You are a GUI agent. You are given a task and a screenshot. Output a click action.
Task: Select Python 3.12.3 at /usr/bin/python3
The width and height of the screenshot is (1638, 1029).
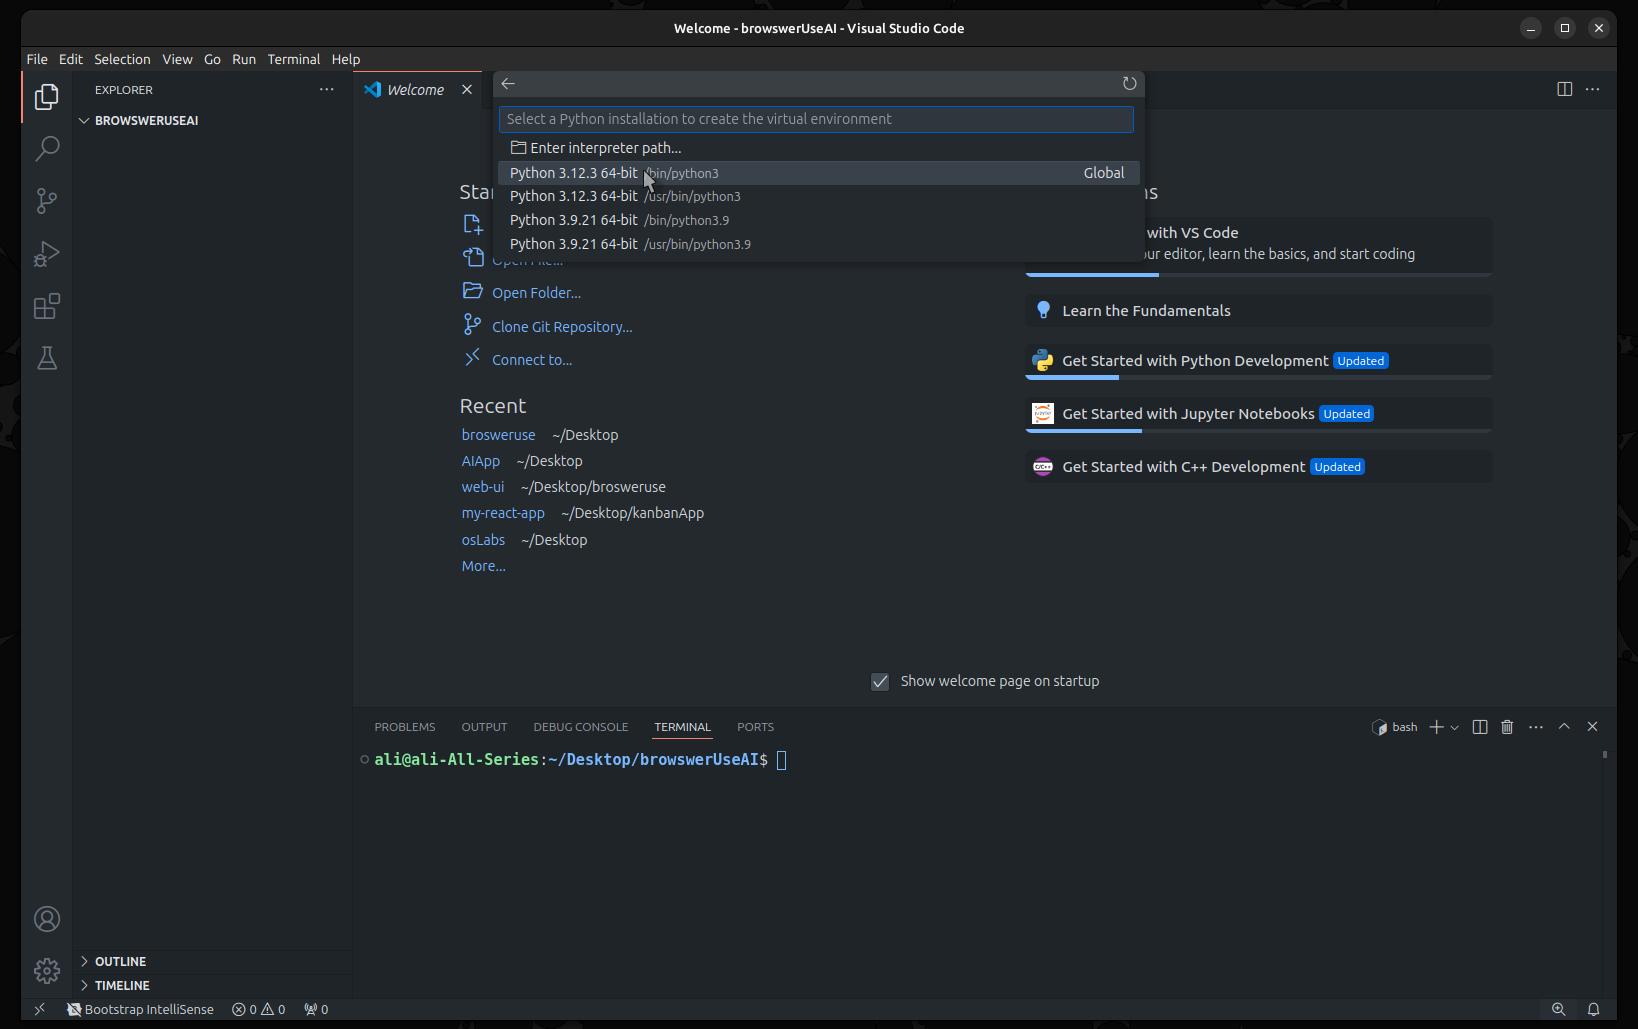pos(818,197)
